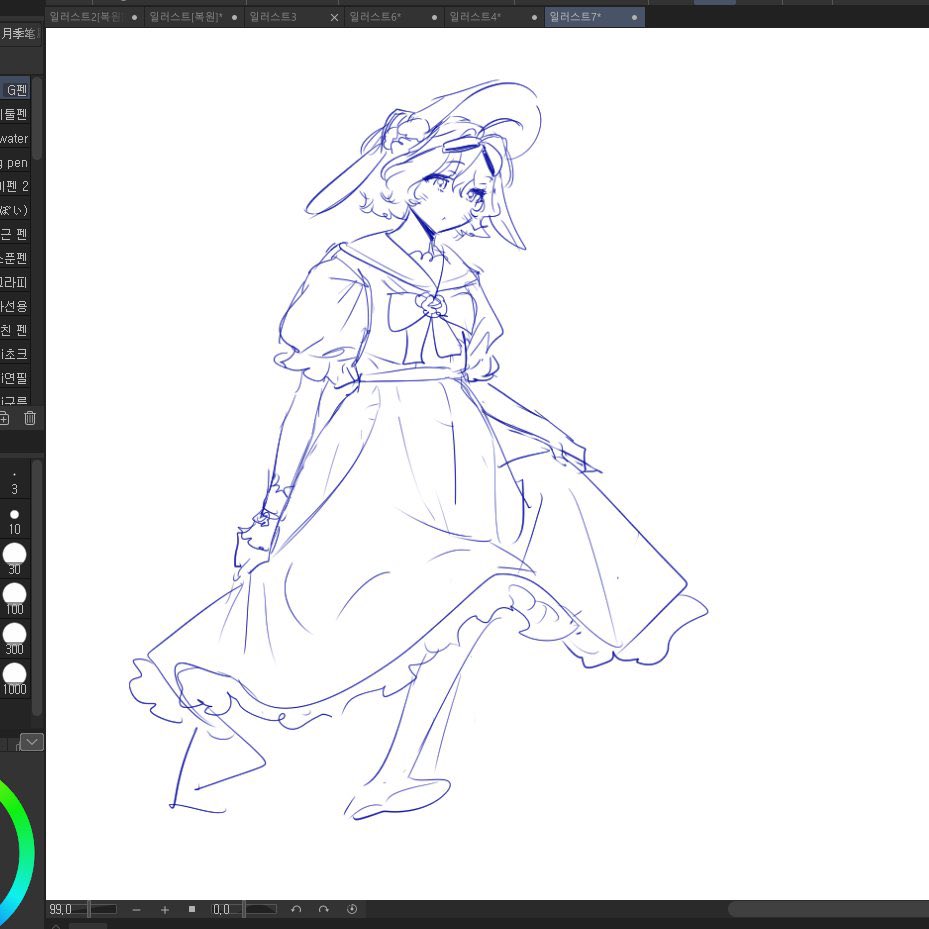Close the 일러스트3 tab with its X
The height and width of the screenshot is (929, 929).
click(x=334, y=18)
